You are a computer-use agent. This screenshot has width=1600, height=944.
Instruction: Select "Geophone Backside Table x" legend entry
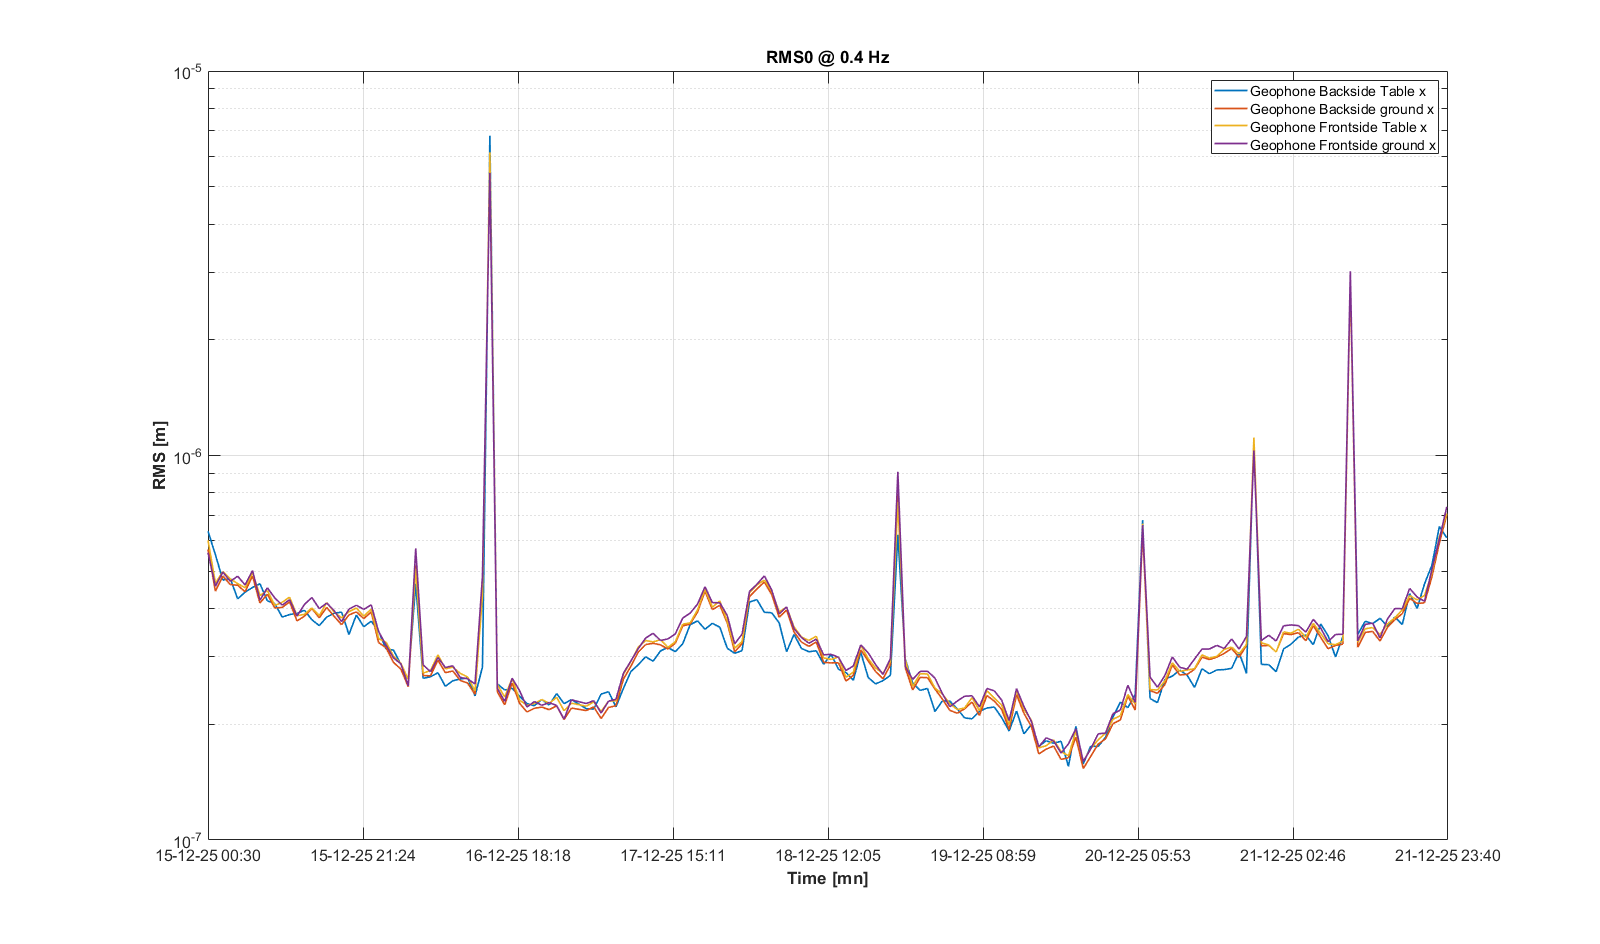pos(1337,91)
